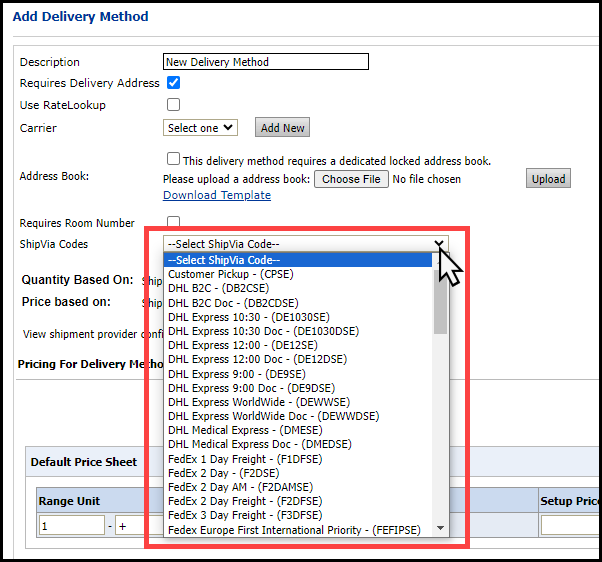Pick Fedex Europe First International Priority option
Viewport: 602px width, 562px height.
294,529
